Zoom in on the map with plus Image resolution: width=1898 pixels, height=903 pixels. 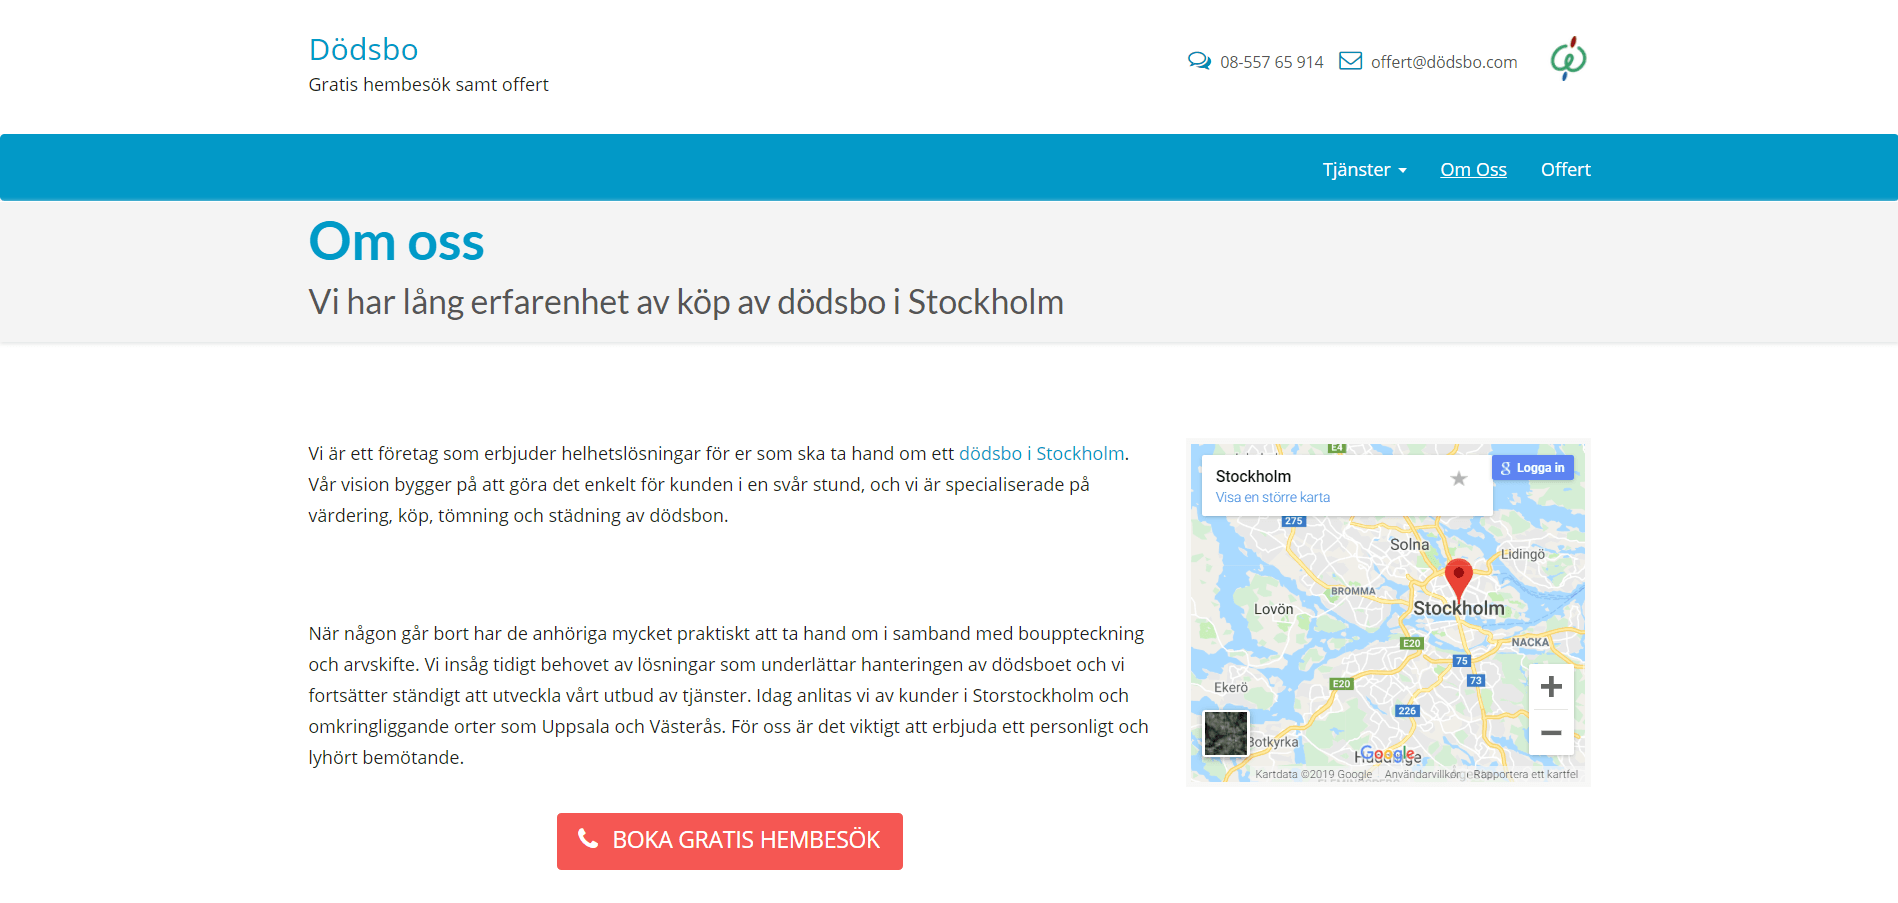(x=1551, y=687)
